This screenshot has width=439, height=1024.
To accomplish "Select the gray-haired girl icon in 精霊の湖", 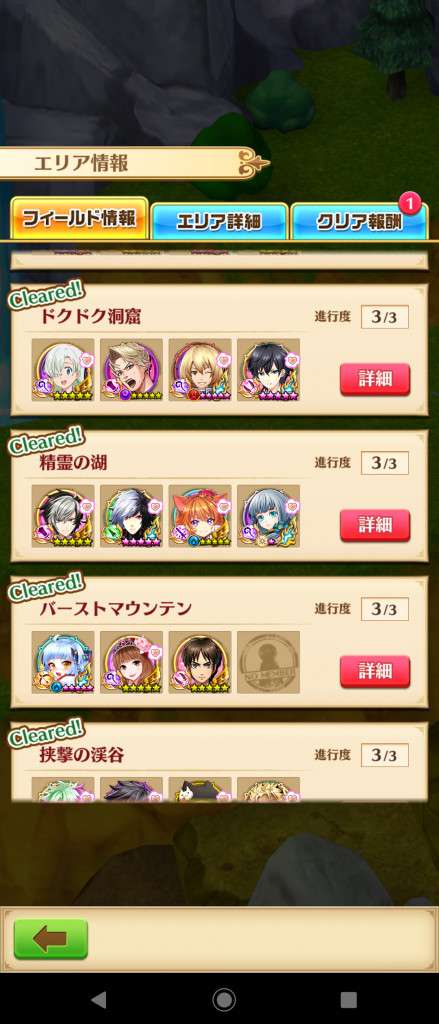I will pyautogui.click(x=268, y=515).
